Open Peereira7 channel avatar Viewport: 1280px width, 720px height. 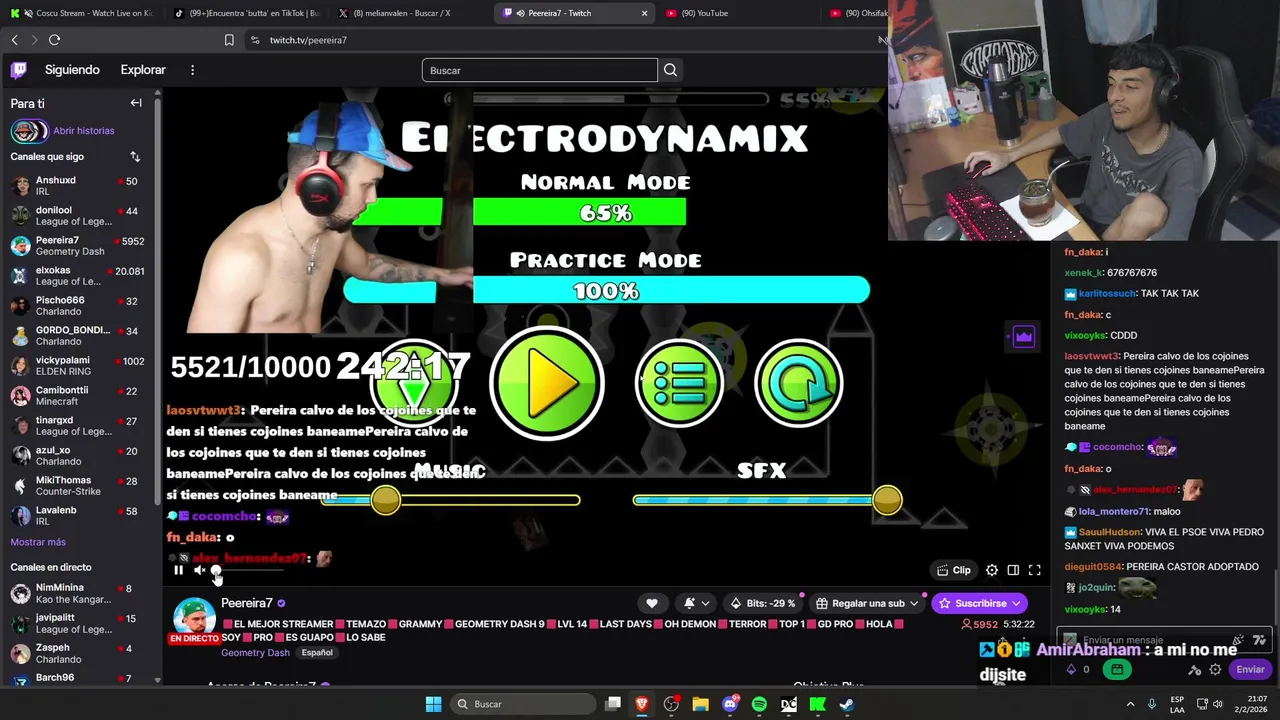click(194, 620)
